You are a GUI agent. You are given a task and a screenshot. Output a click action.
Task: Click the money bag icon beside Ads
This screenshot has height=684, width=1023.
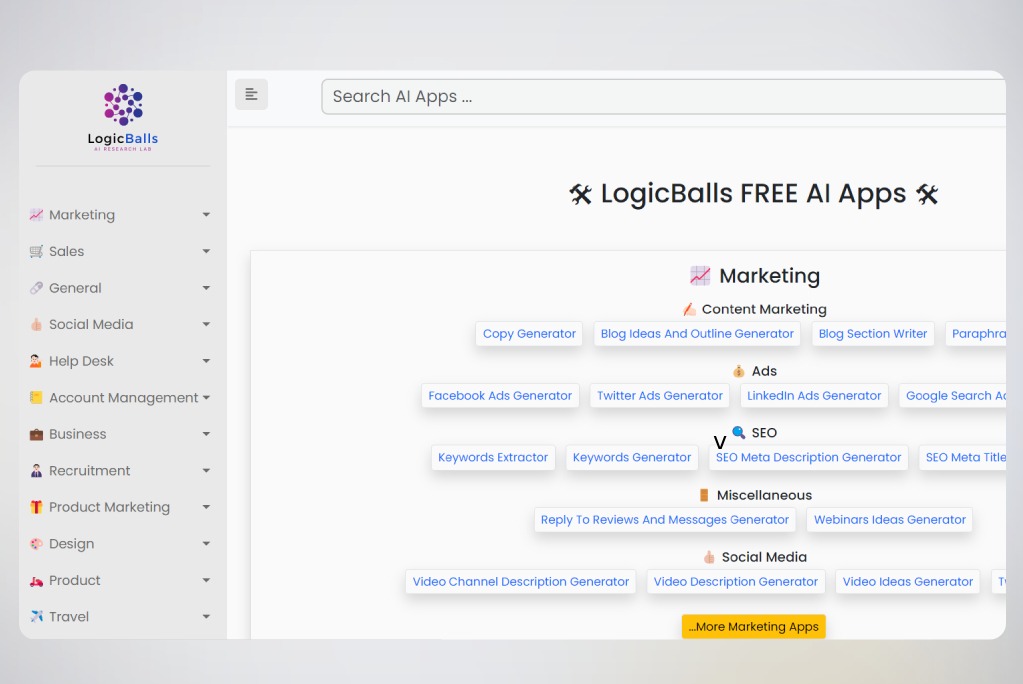[x=739, y=371]
